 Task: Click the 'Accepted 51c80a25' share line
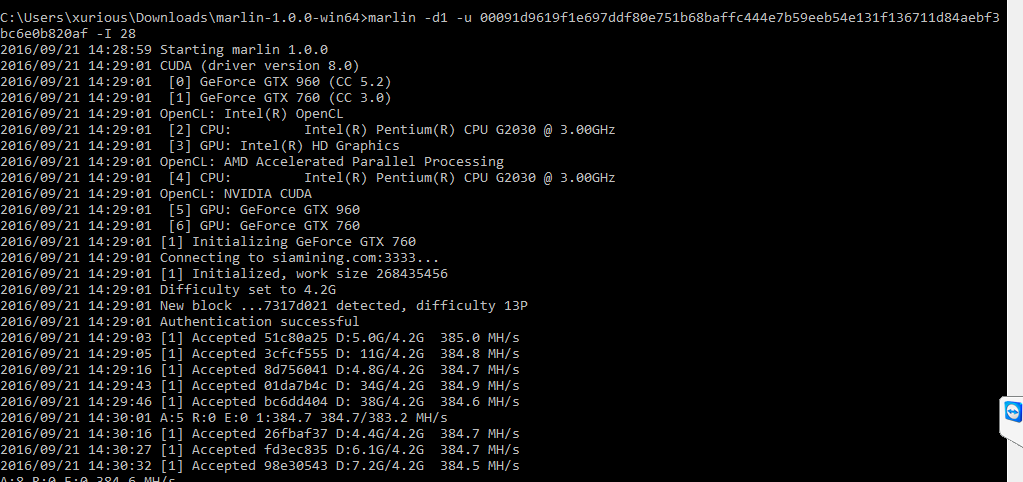click(x=260, y=337)
